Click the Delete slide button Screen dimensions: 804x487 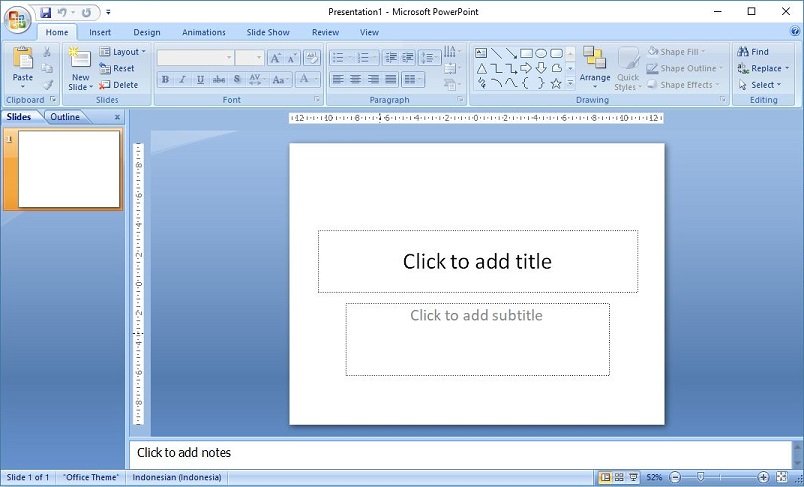point(119,85)
